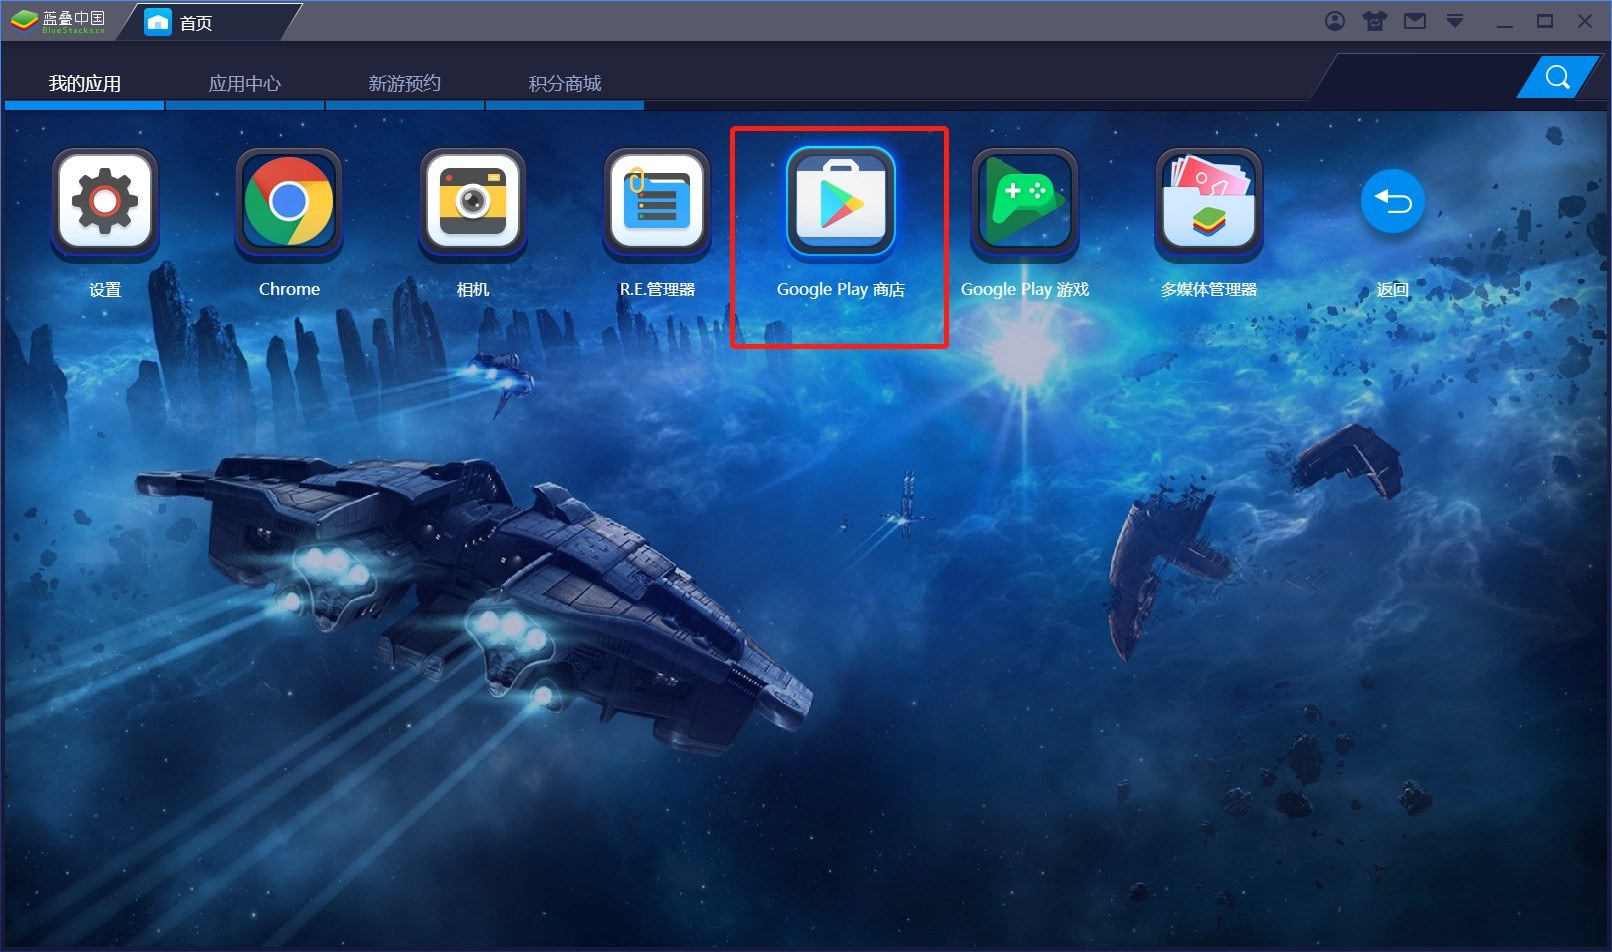This screenshot has width=1612, height=952.
Task: Open the user account icon
Action: tap(1335, 21)
